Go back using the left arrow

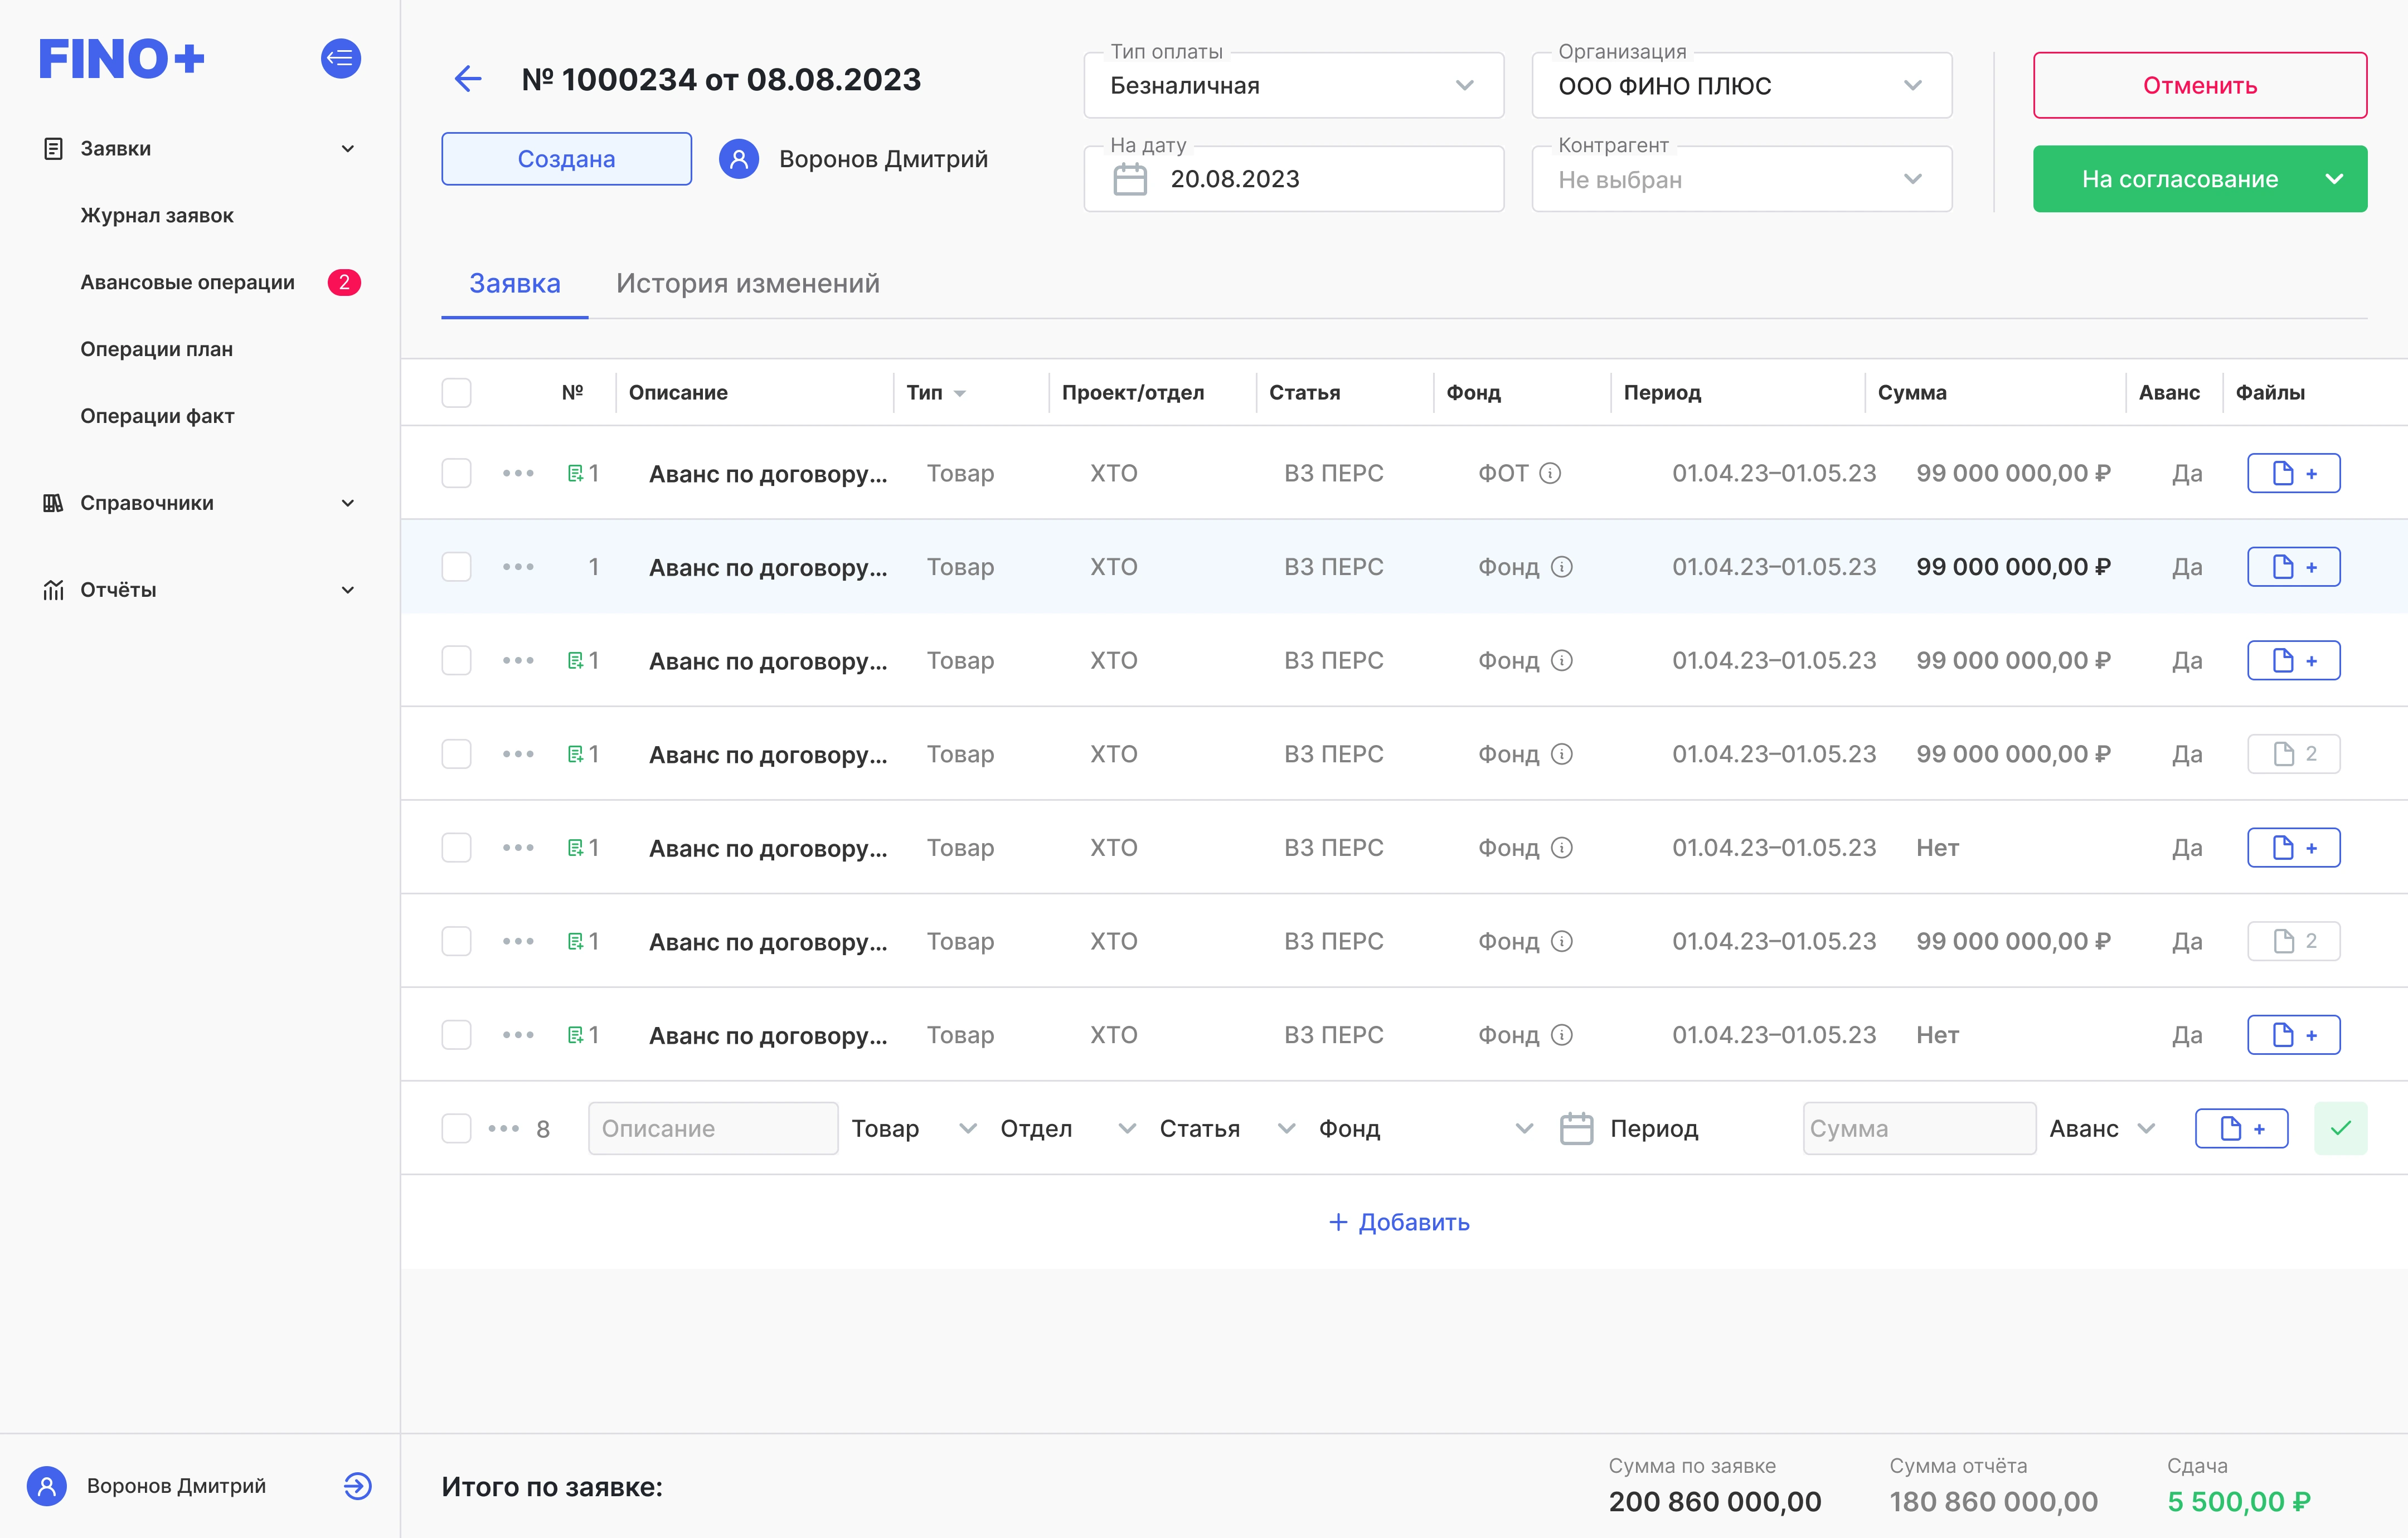468,79
